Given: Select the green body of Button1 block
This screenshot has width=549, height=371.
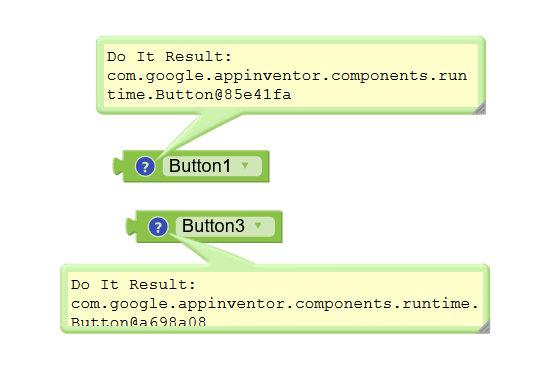Looking at the screenshot, I should click(265, 166).
